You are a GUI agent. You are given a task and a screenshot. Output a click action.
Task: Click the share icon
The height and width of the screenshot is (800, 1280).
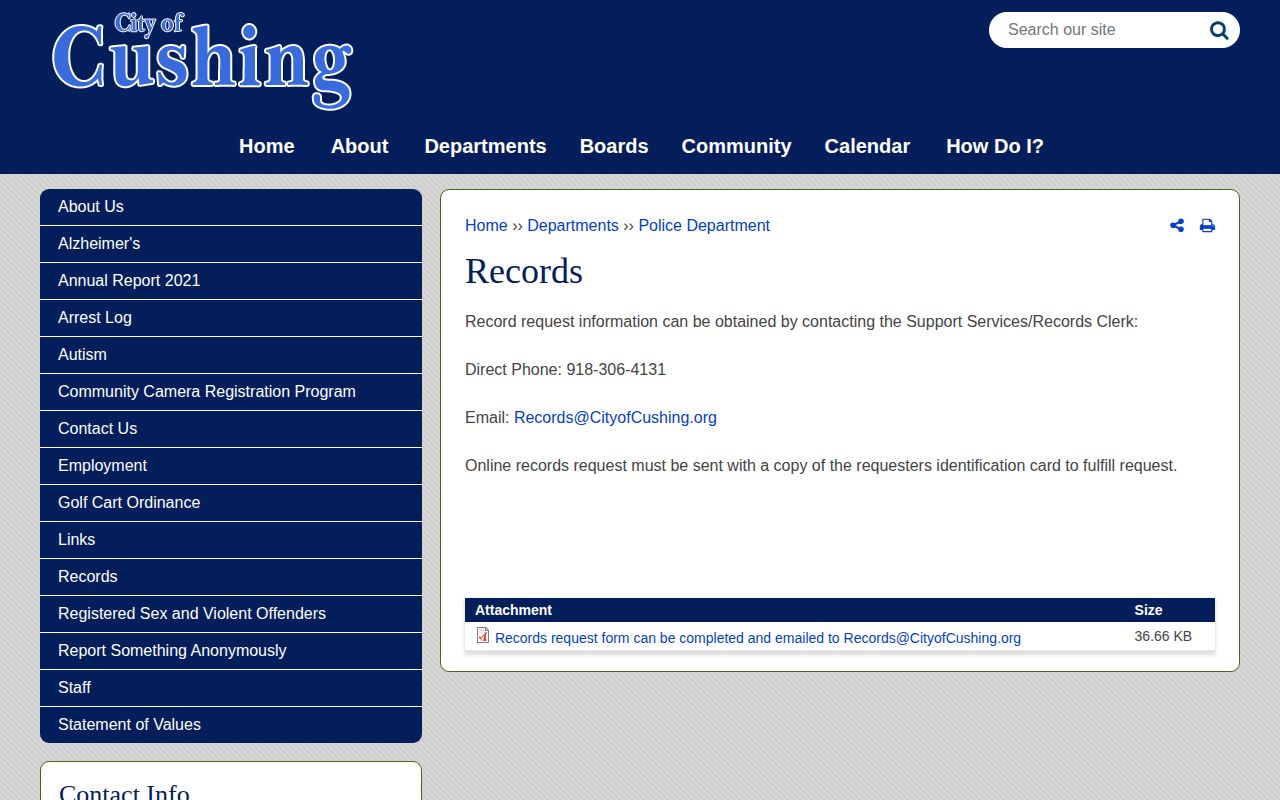pyautogui.click(x=1177, y=226)
